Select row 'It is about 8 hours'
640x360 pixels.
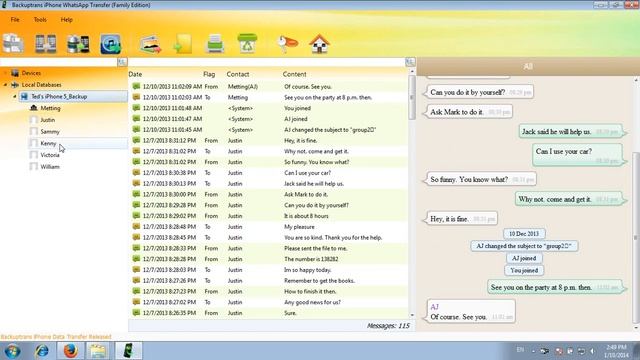pyautogui.click(x=268, y=216)
